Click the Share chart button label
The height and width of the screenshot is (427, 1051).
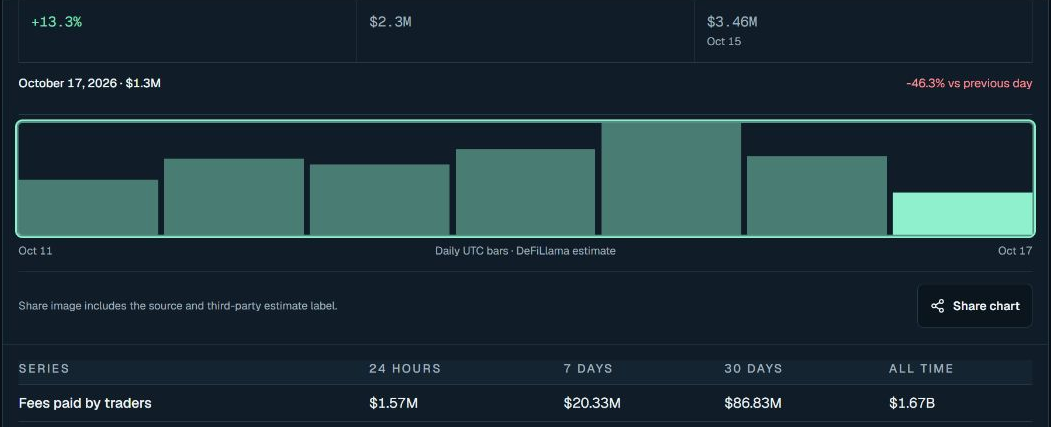pyautogui.click(x=986, y=306)
